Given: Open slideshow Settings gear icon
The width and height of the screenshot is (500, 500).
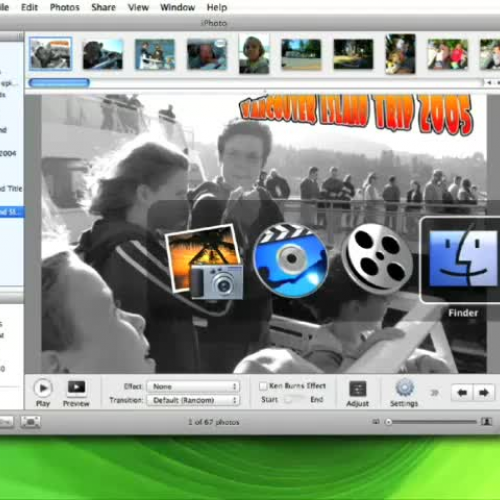Looking at the screenshot, I should click(404, 388).
